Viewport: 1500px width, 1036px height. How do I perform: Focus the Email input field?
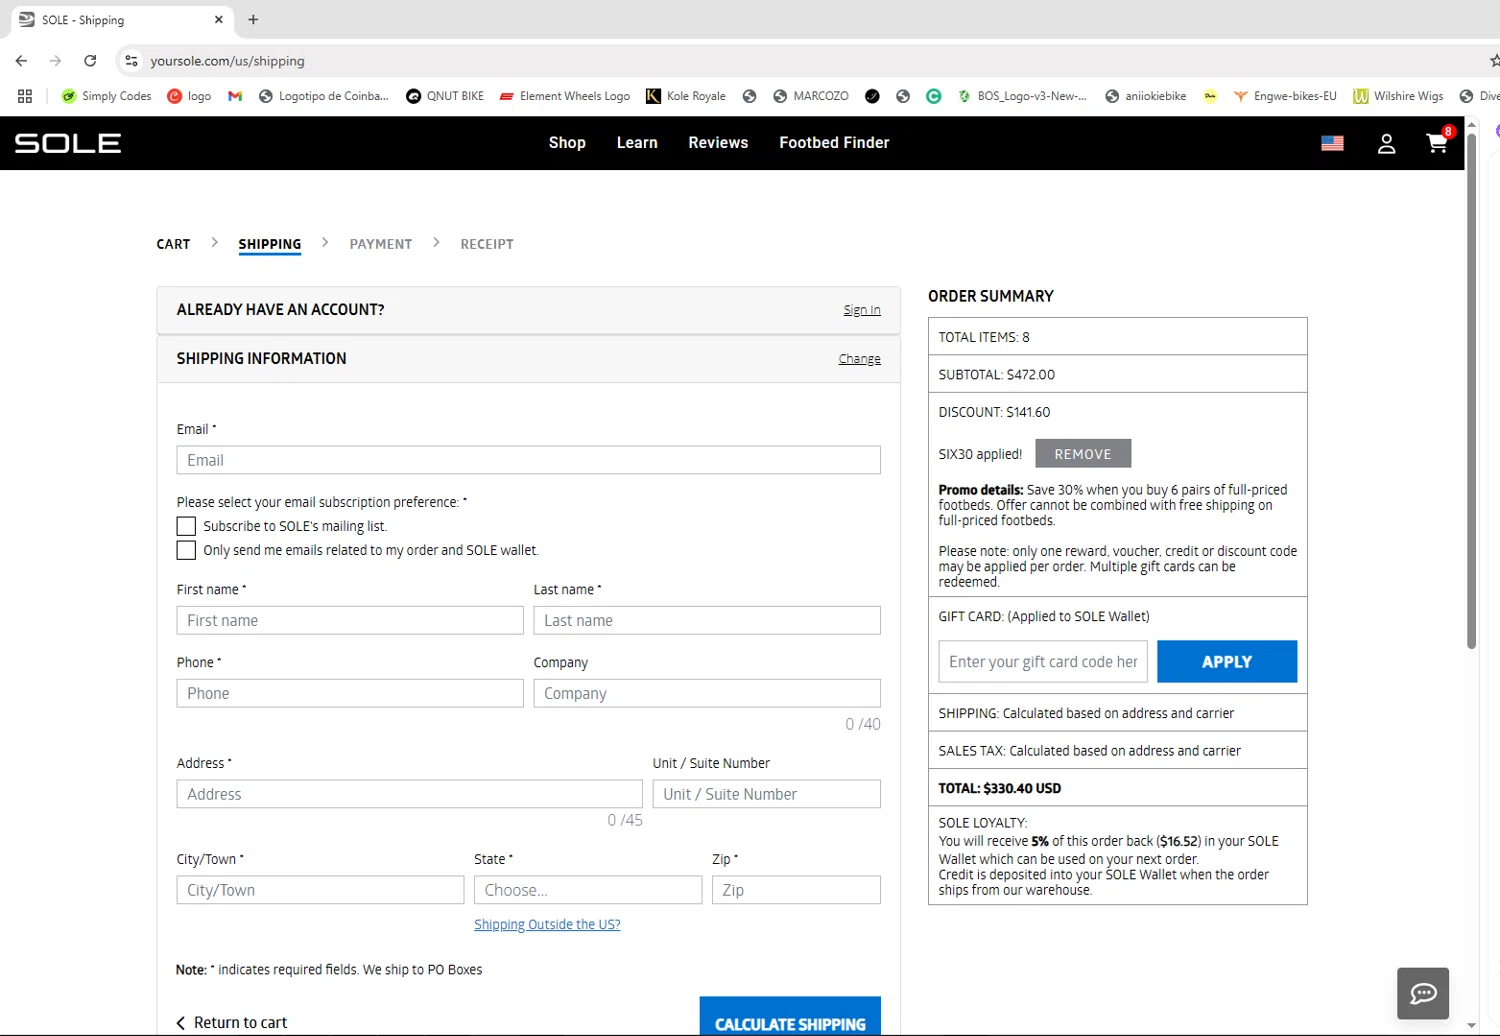pos(529,460)
